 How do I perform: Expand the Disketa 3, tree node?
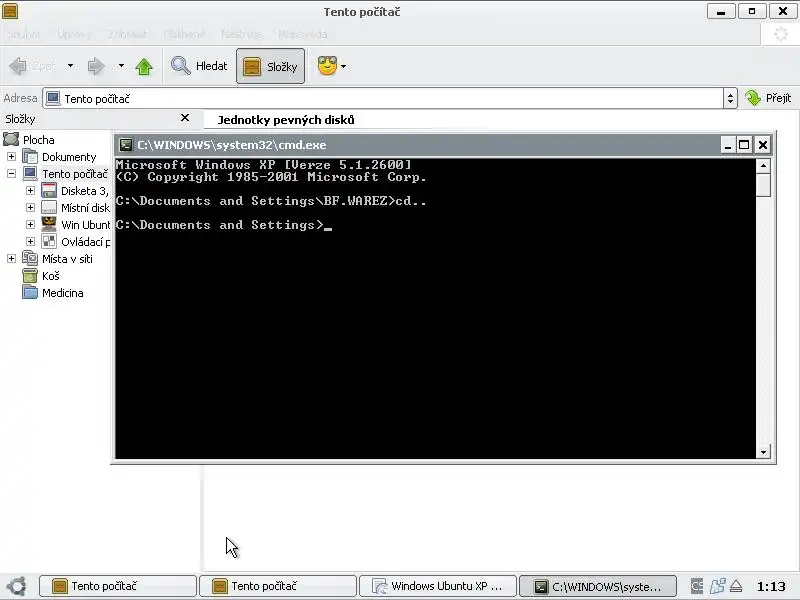point(30,190)
